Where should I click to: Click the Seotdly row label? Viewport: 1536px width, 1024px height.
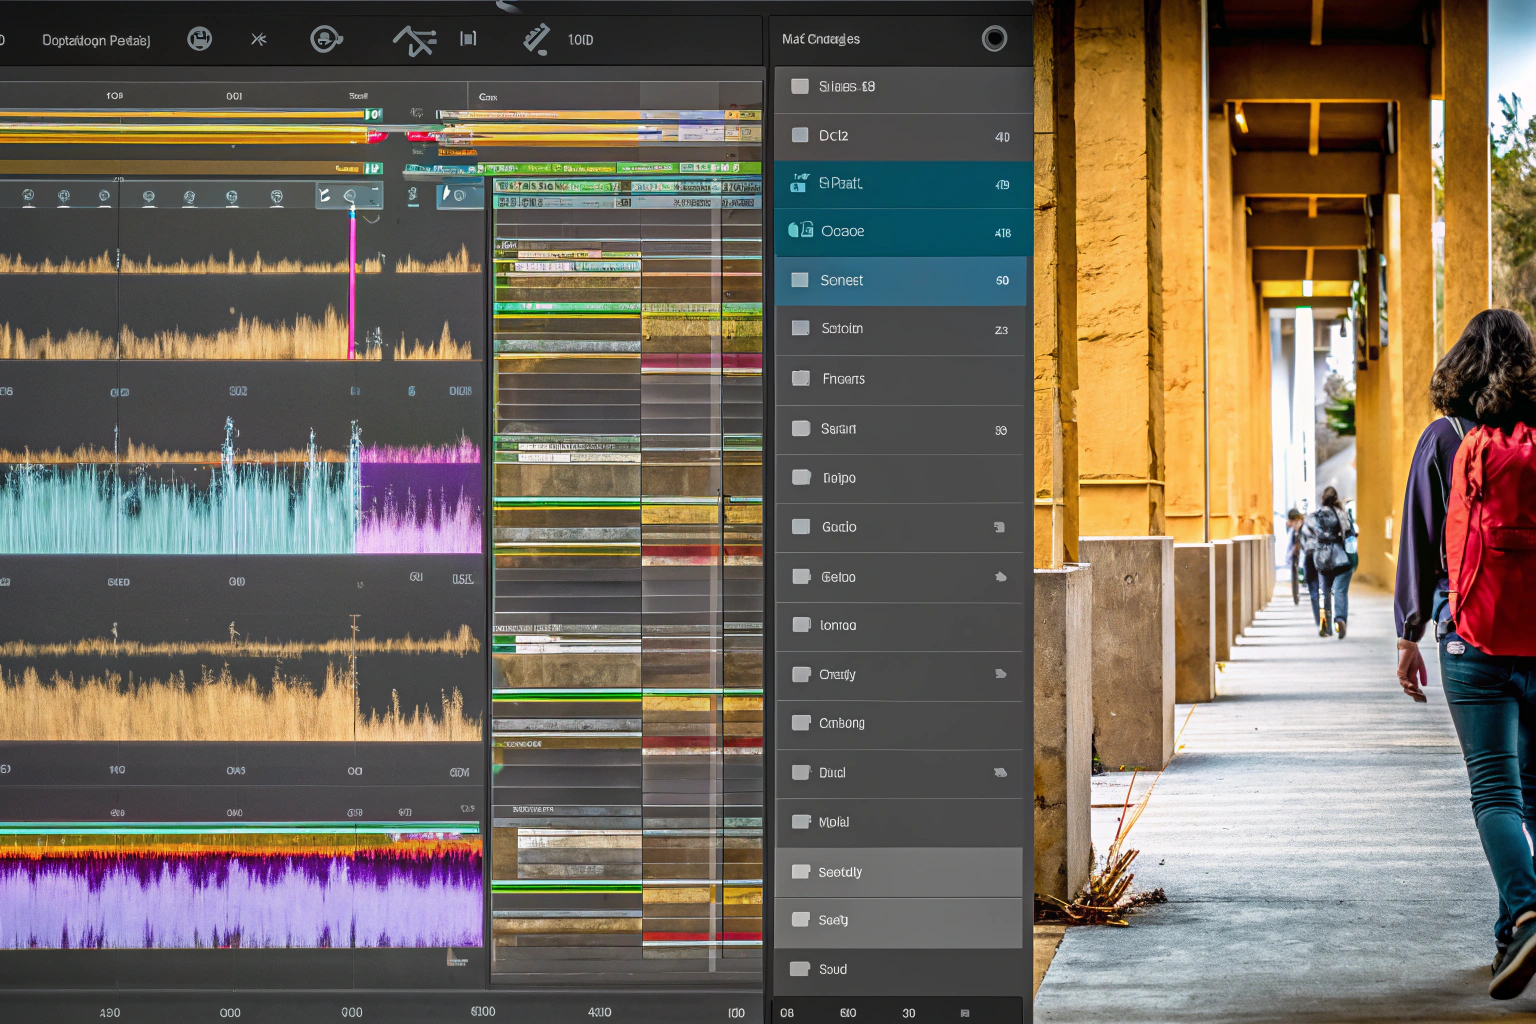pyautogui.click(x=840, y=872)
